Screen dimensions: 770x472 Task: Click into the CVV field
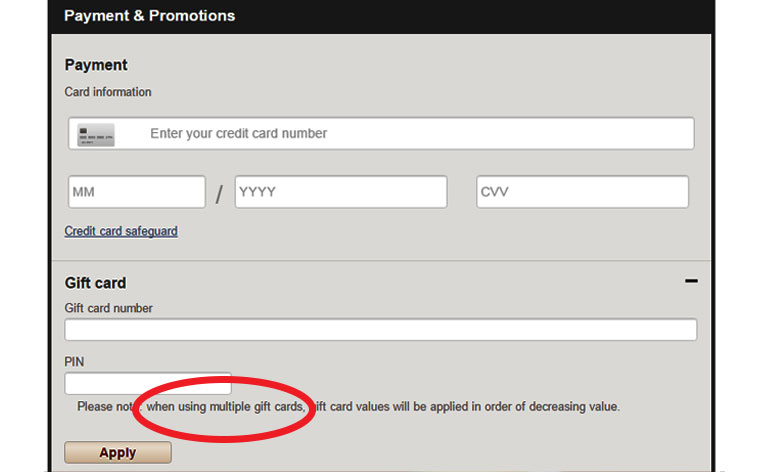click(x=582, y=192)
